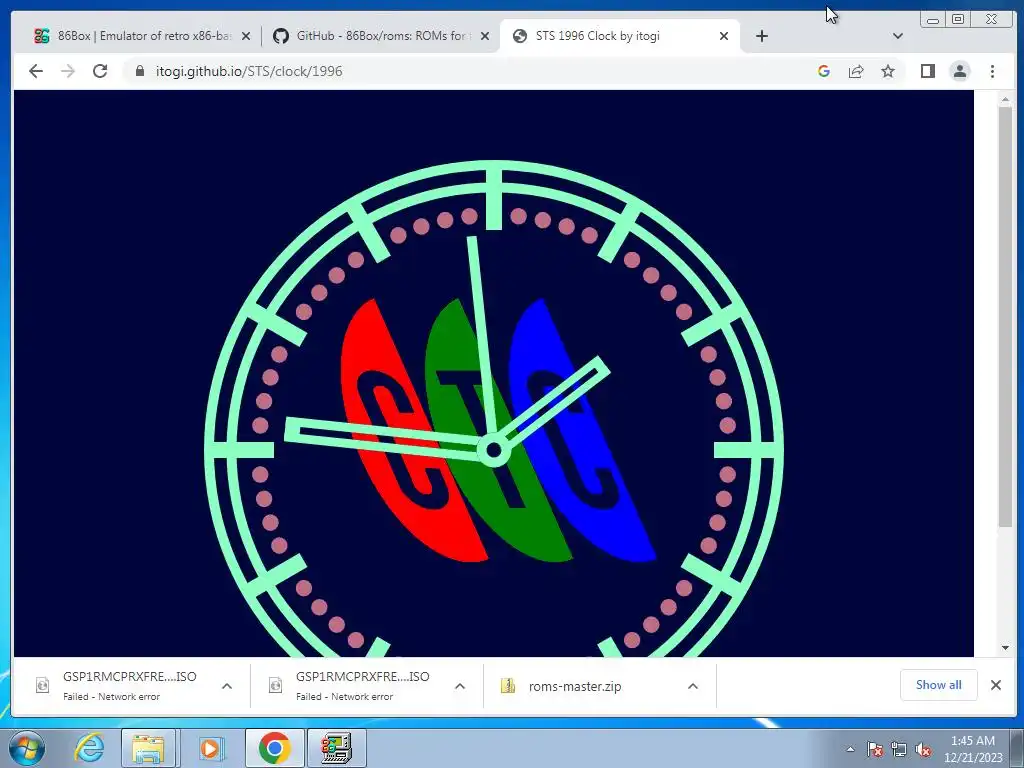
Task: Toggle the Chrome side panel
Action: (x=927, y=71)
